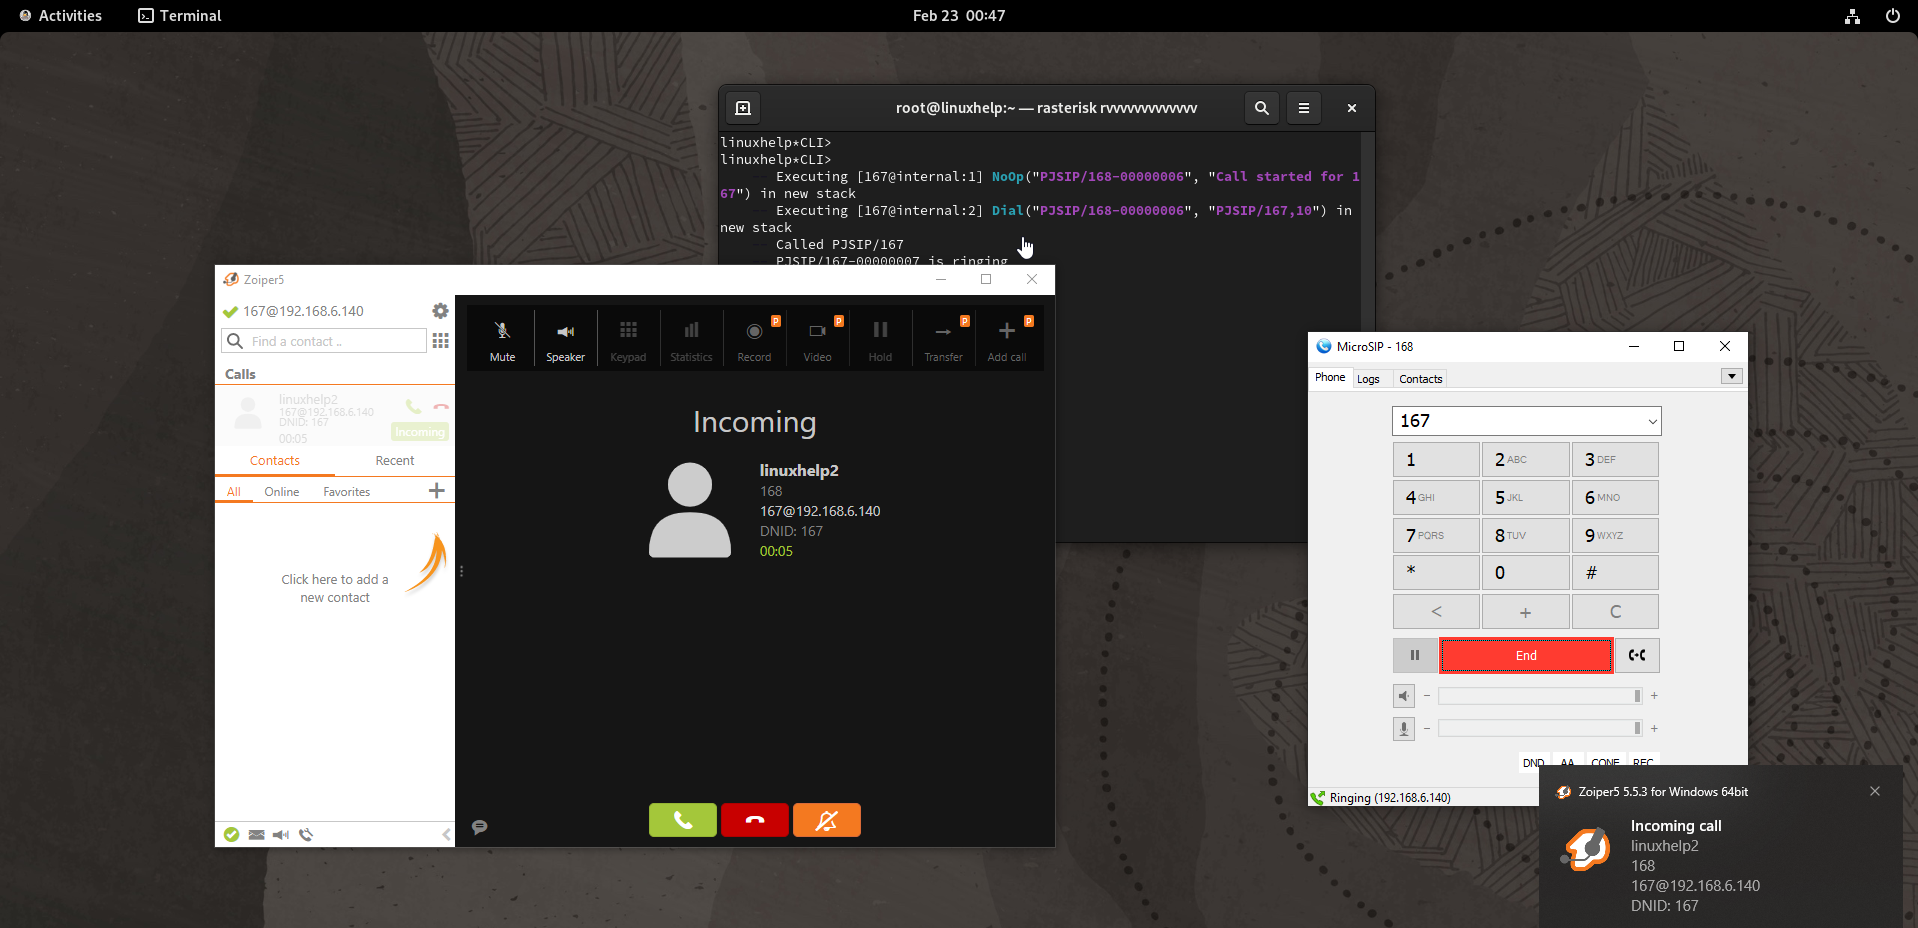The width and height of the screenshot is (1918, 928).
Task: Open the clock showing Feb 23 00:47
Action: pyautogui.click(x=959, y=15)
